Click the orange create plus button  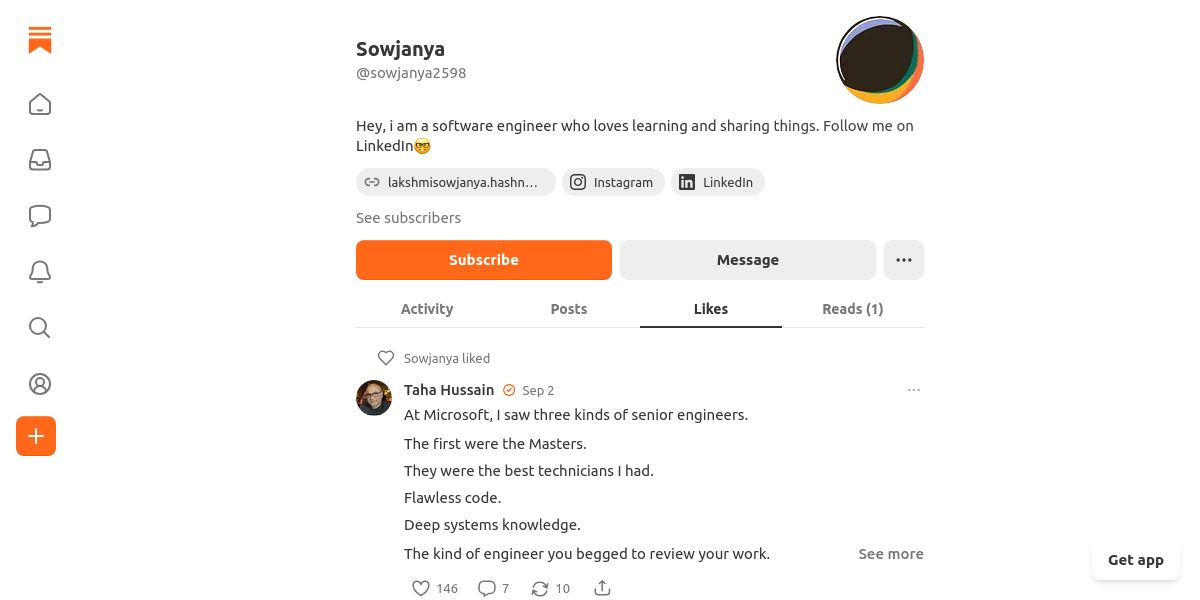(36, 436)
